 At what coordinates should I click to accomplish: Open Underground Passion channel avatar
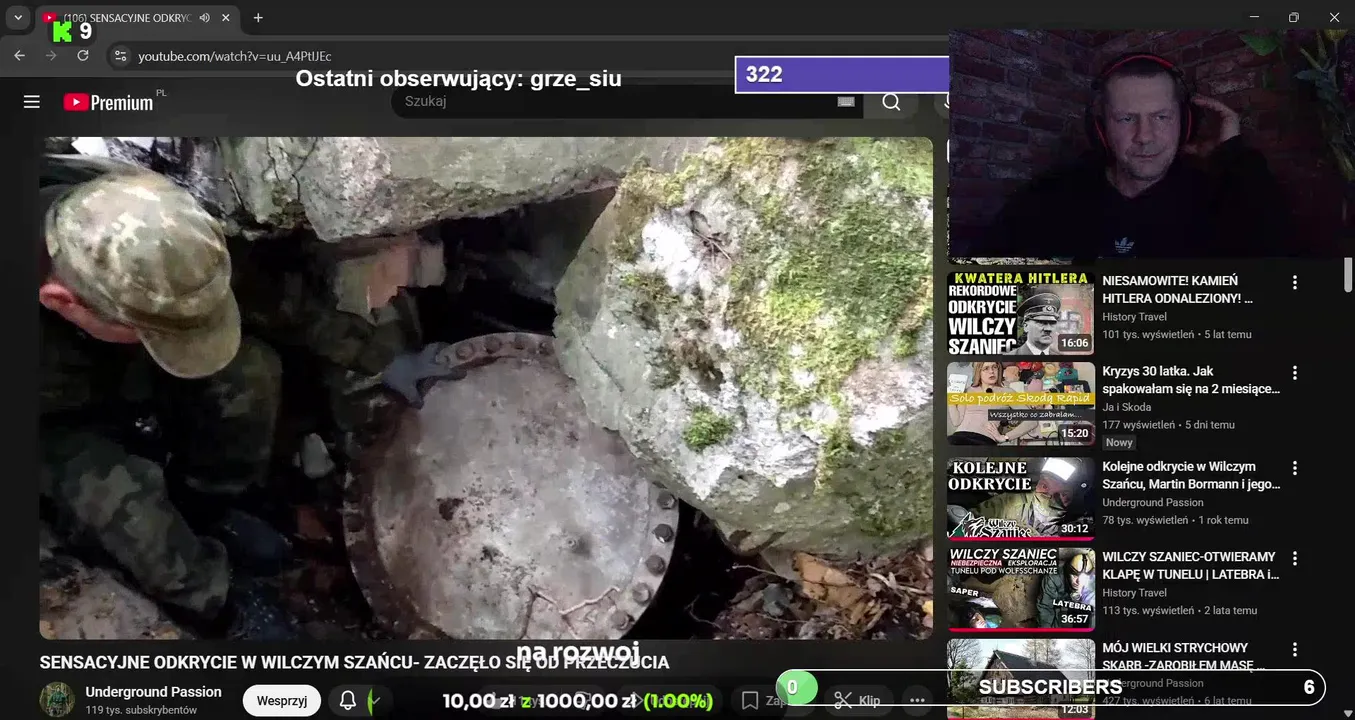coord(57,700)
